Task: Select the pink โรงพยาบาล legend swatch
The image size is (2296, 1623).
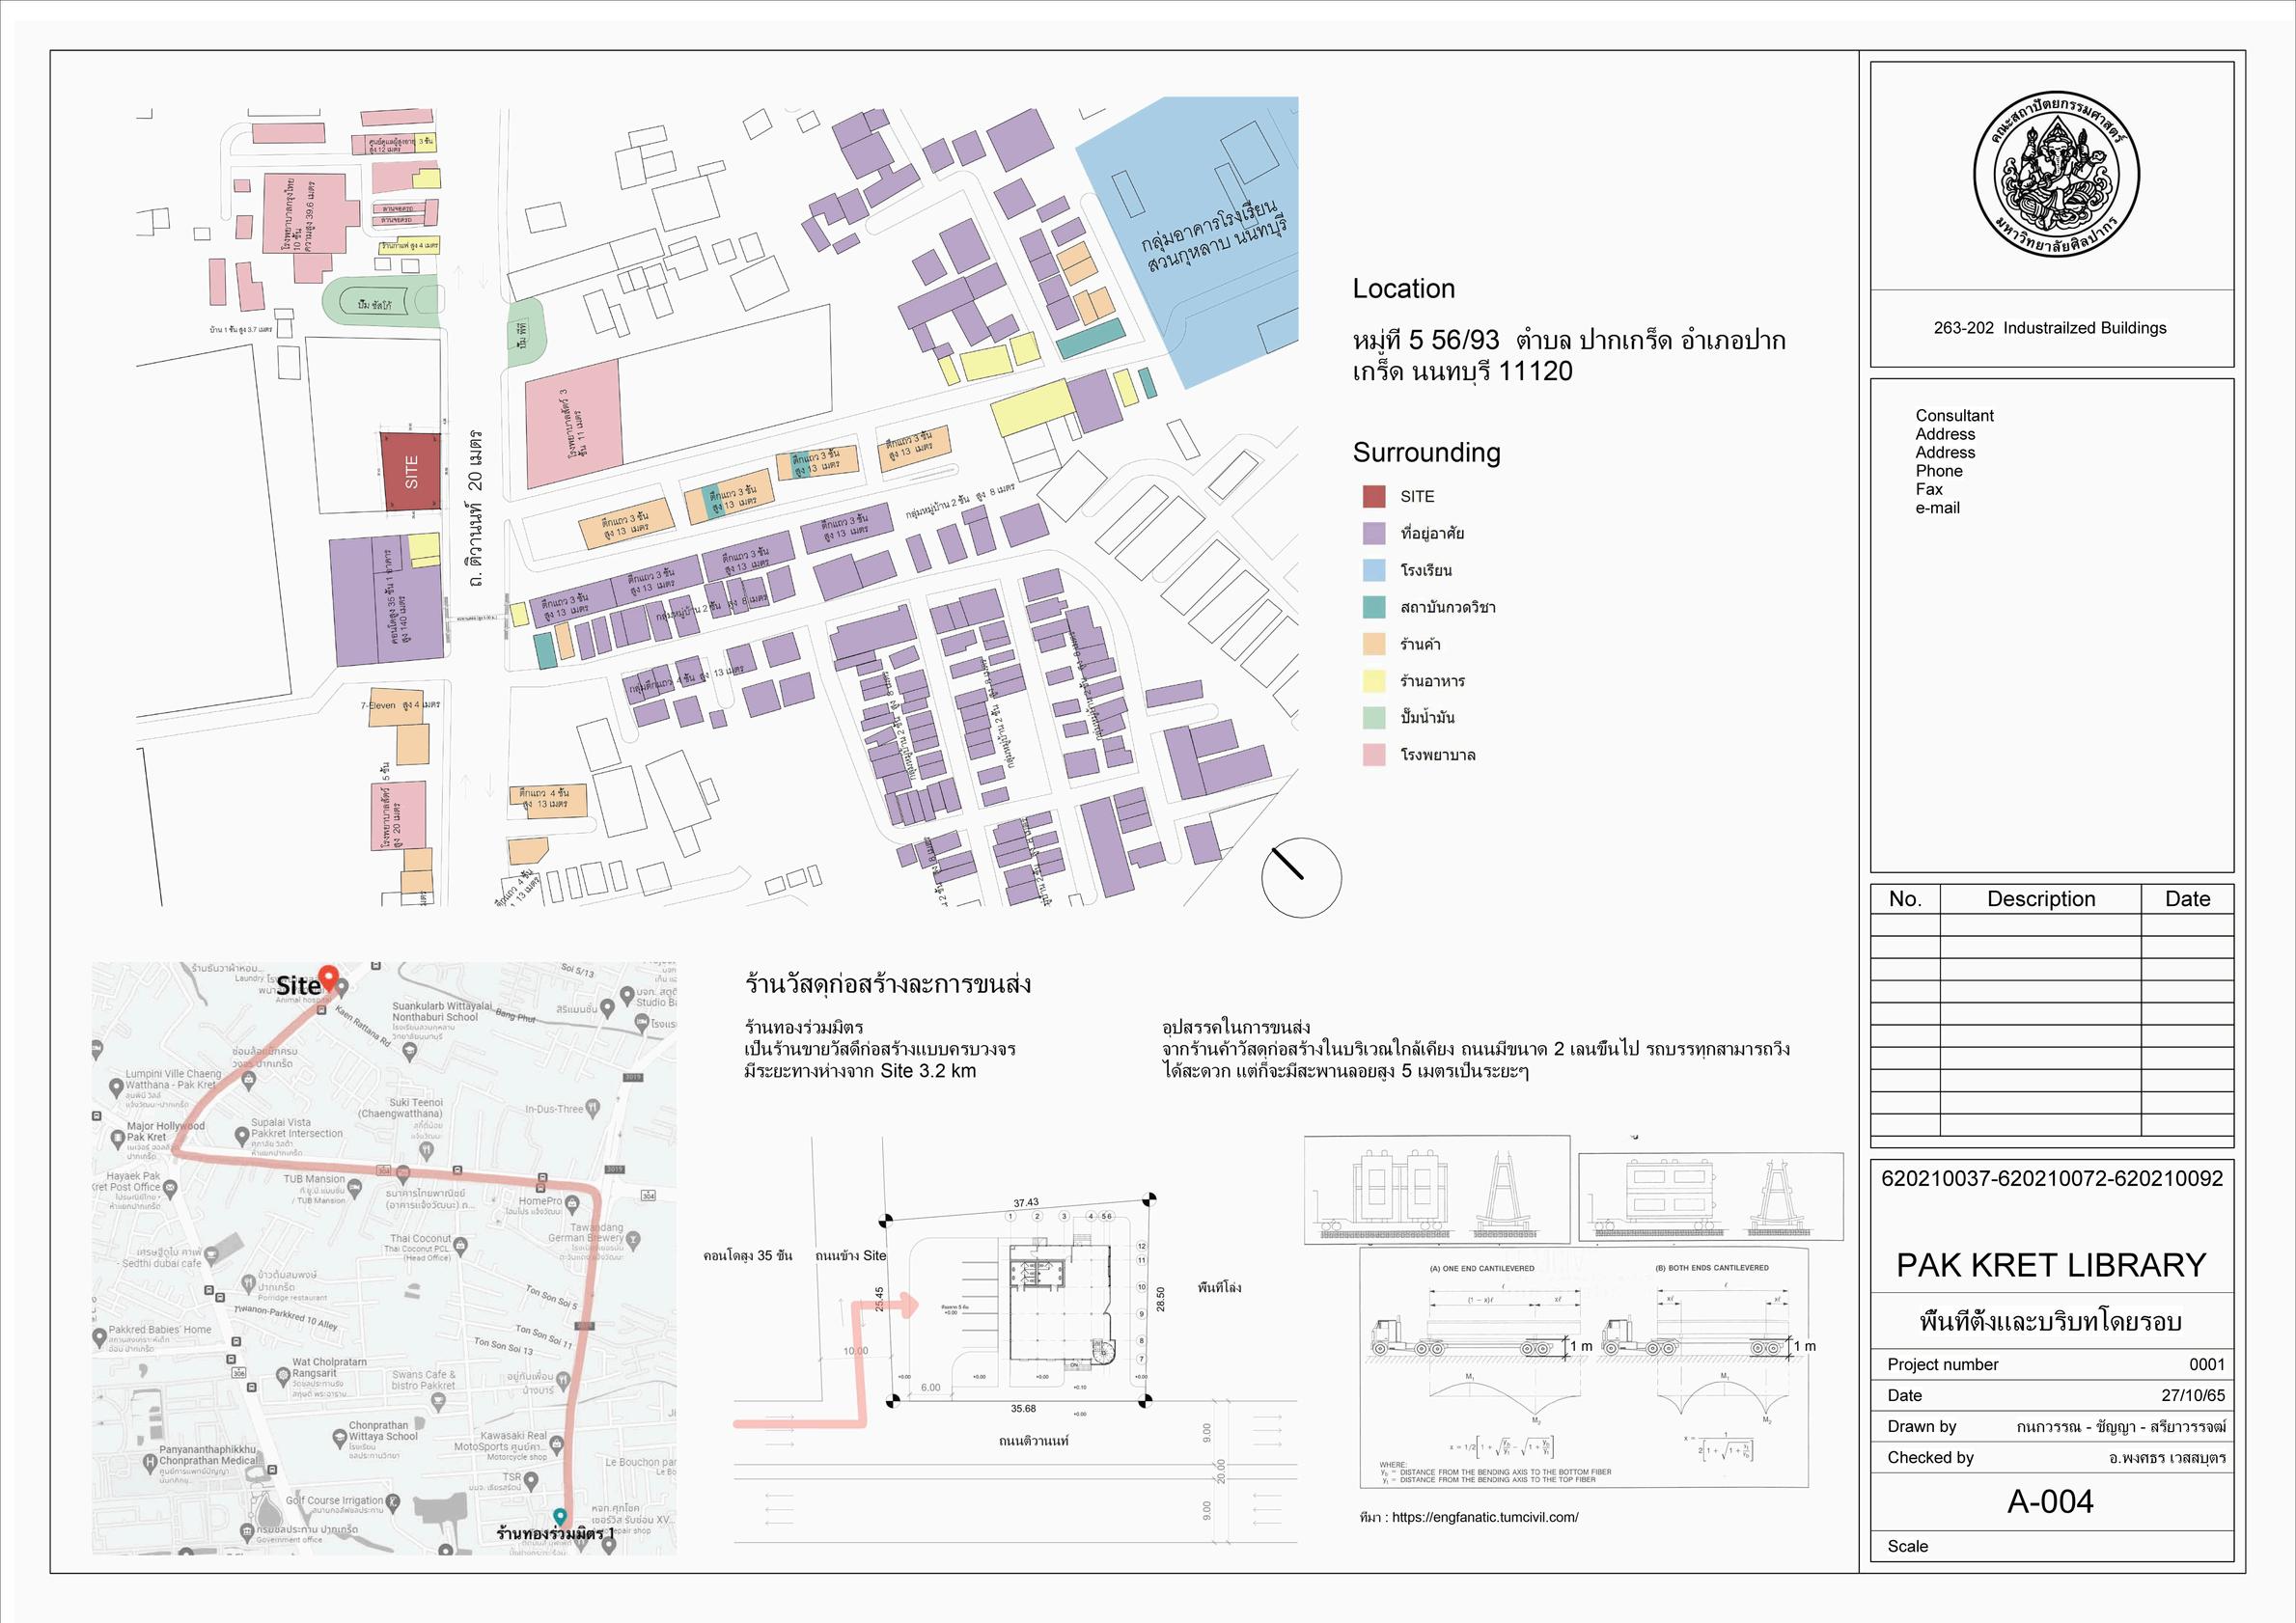Action: pyautogui.click(x=1374, y=755)
